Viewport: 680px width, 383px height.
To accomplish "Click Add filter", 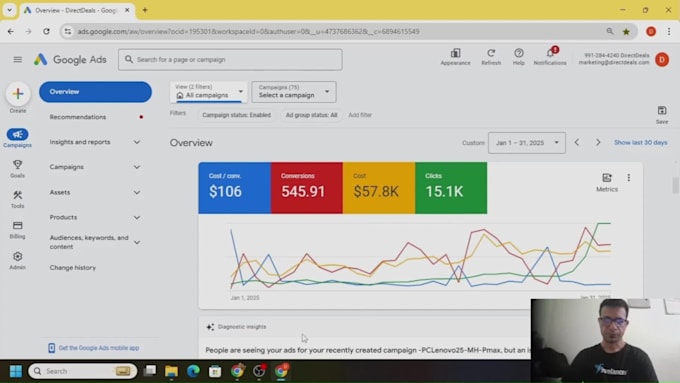I will coord(360,115).
